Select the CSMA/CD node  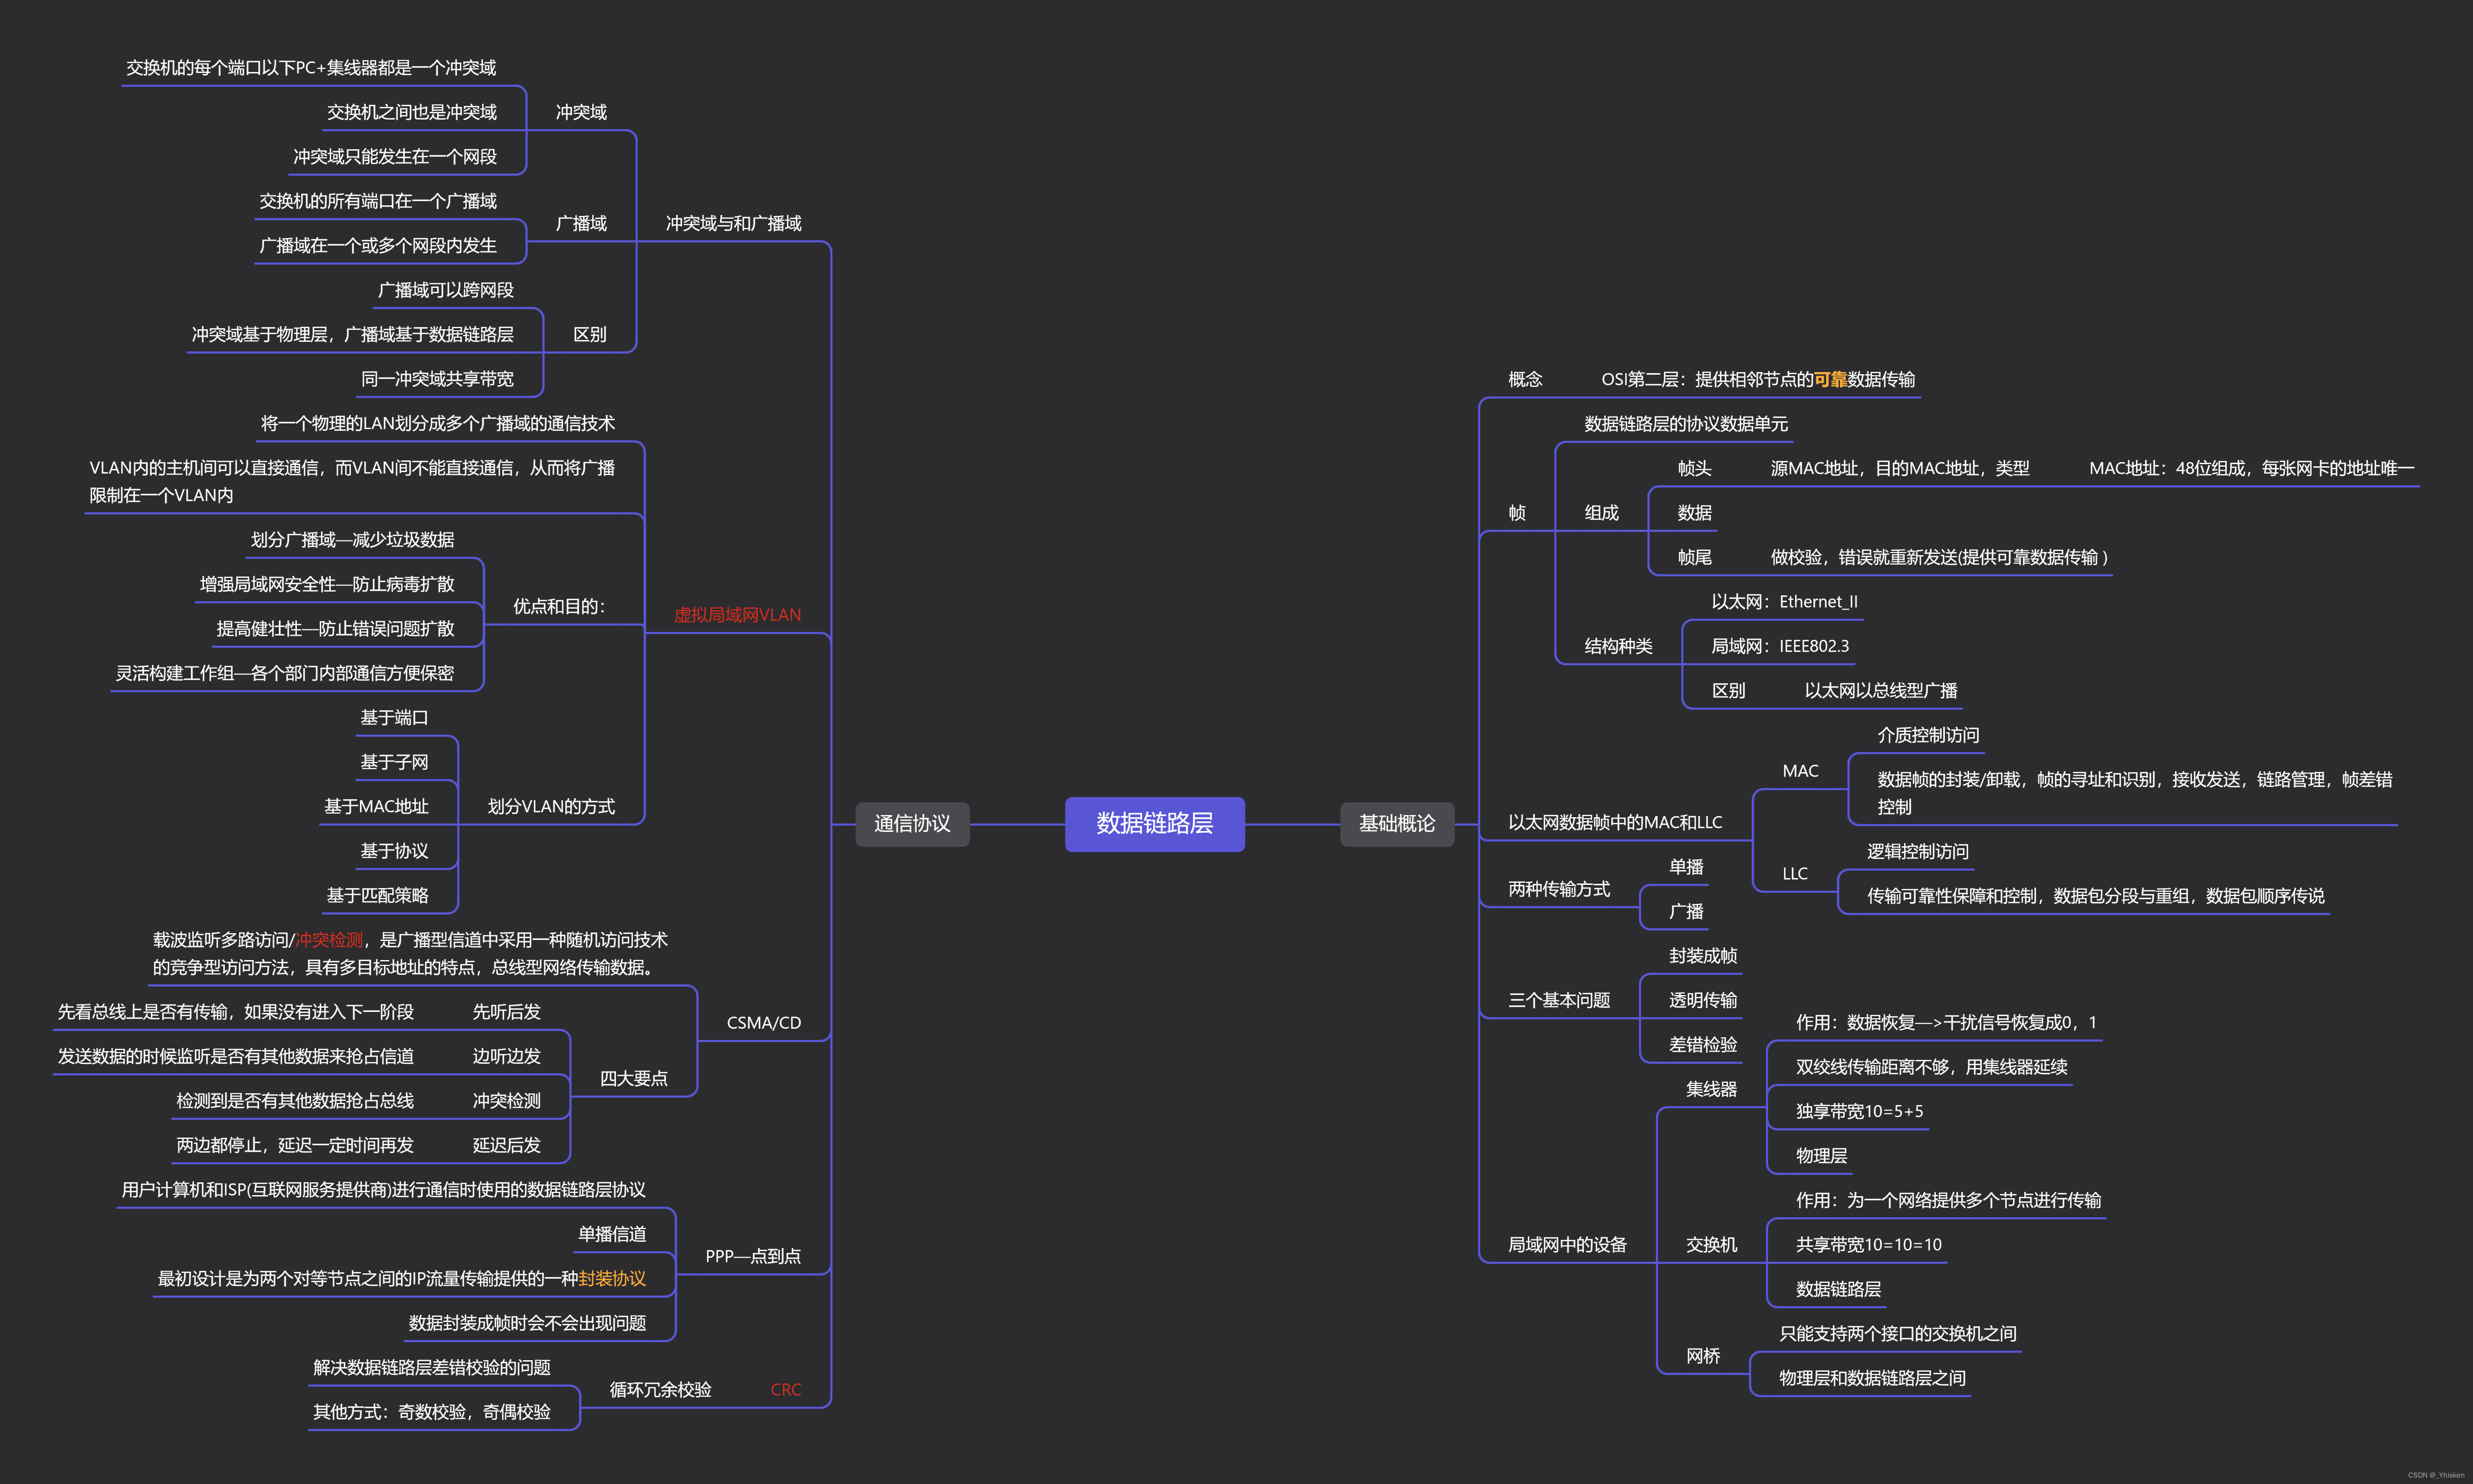(x=764, y=1022)
